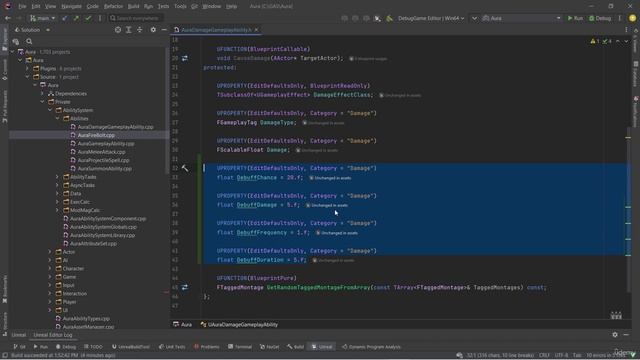The width and height of the screenshot is (640, 360).
Task: Collapse the AbilitySystem folder
Action: click(x=50, y=110)
